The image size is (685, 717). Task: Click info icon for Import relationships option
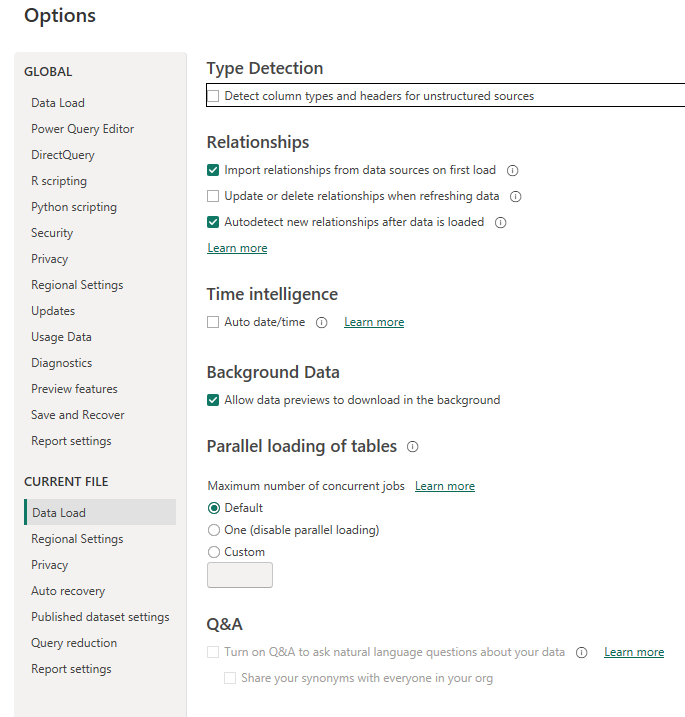pos(512,171)
